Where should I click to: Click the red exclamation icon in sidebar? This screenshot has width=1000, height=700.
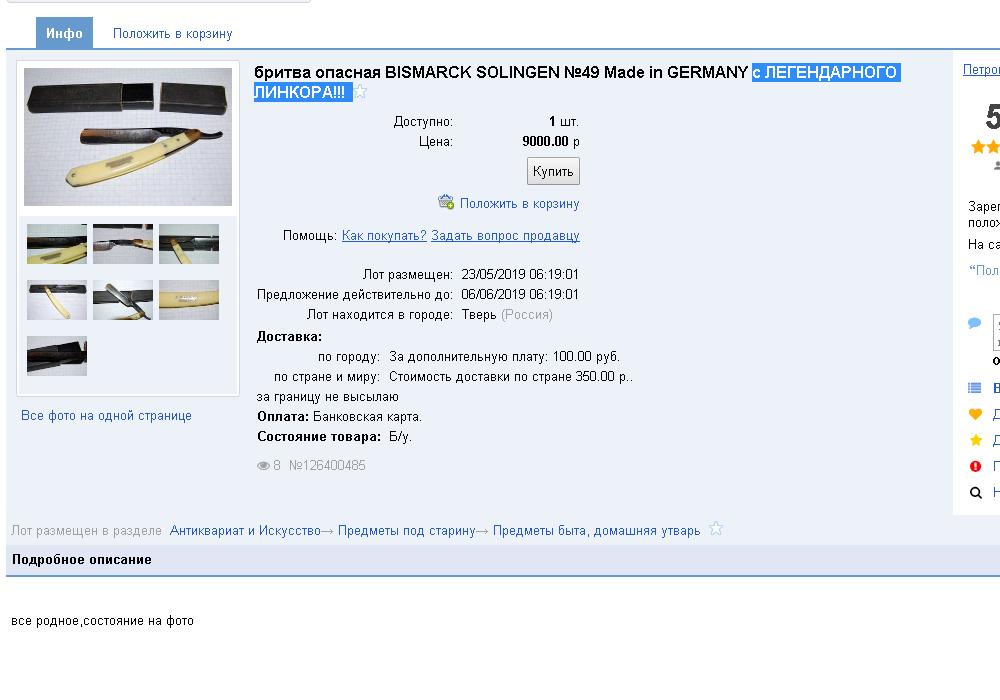coord(976,466)
